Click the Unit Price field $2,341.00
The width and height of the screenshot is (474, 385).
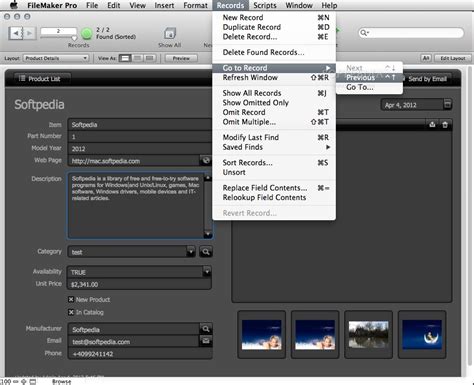point(139,284)
